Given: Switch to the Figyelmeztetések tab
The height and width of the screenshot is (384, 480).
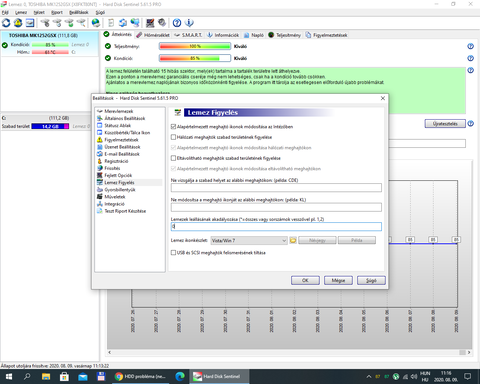Looking at the screenshot, I should (327, 35).
